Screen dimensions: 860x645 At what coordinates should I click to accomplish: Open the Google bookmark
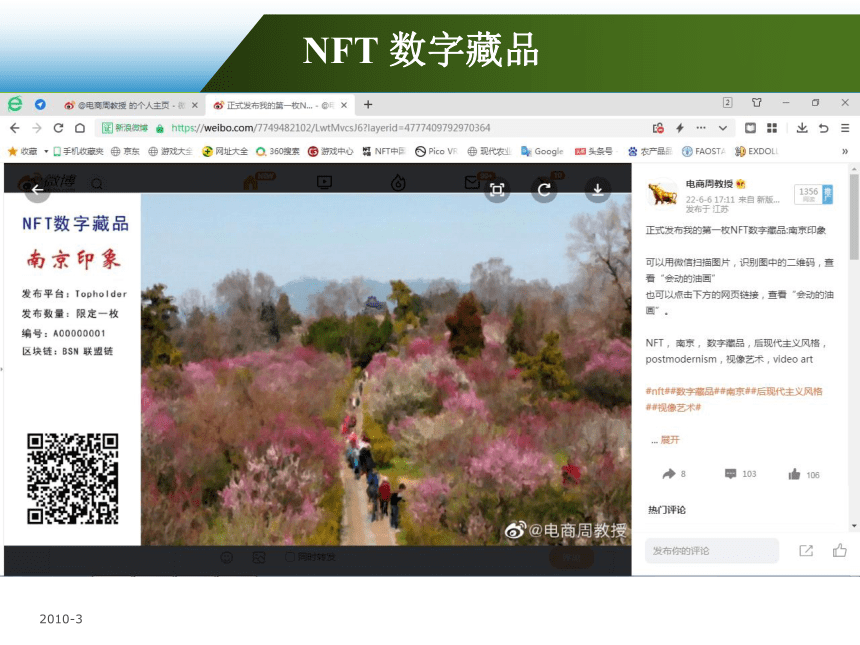pos(542,151)
